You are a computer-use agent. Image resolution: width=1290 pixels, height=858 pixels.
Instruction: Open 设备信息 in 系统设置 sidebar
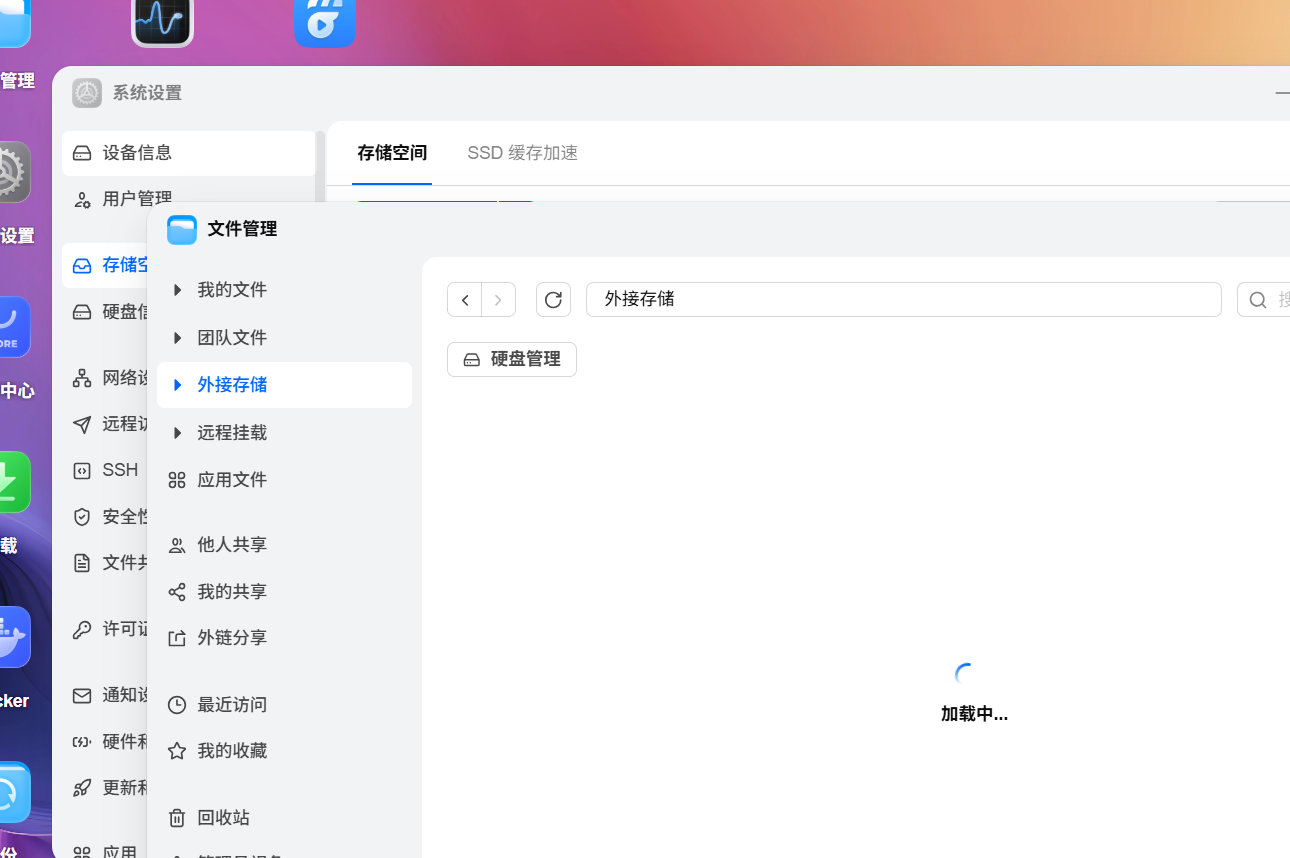188,153
